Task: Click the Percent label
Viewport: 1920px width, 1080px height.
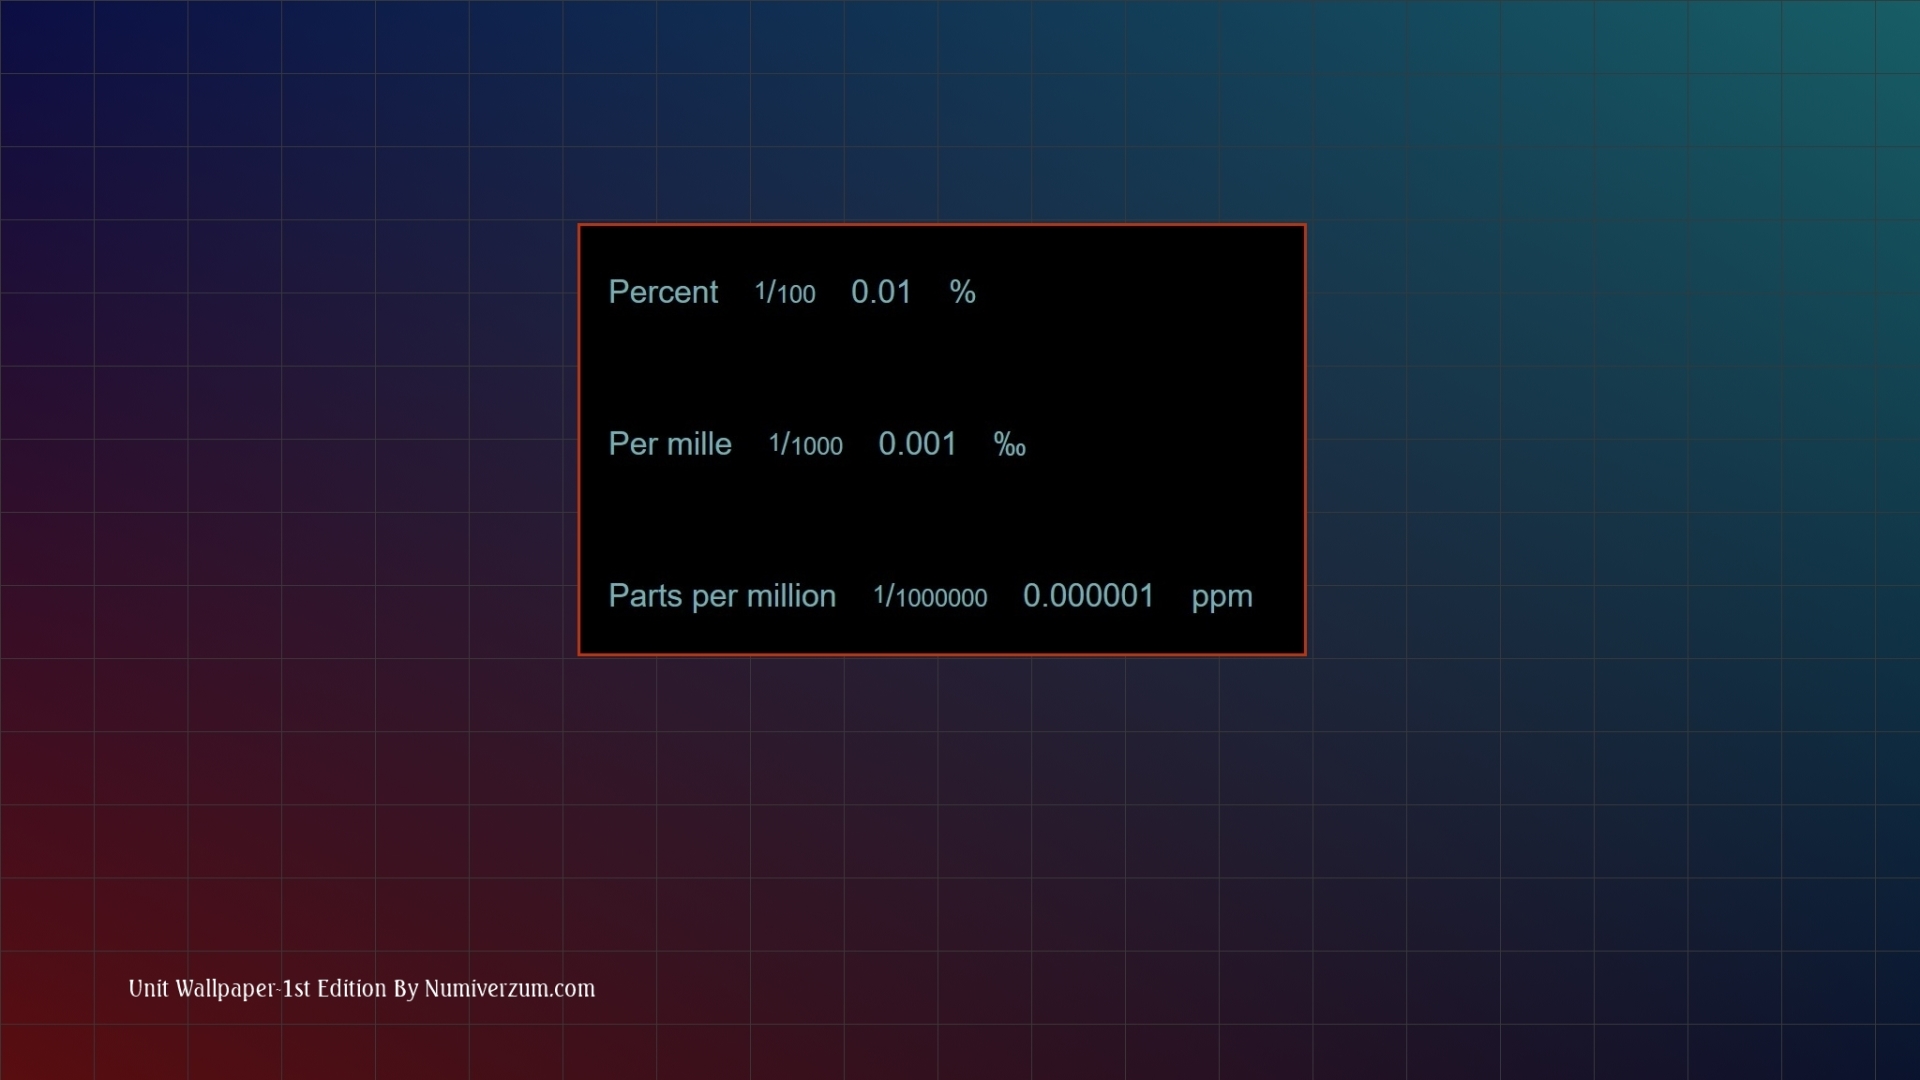Action: (x=663, y=292)
